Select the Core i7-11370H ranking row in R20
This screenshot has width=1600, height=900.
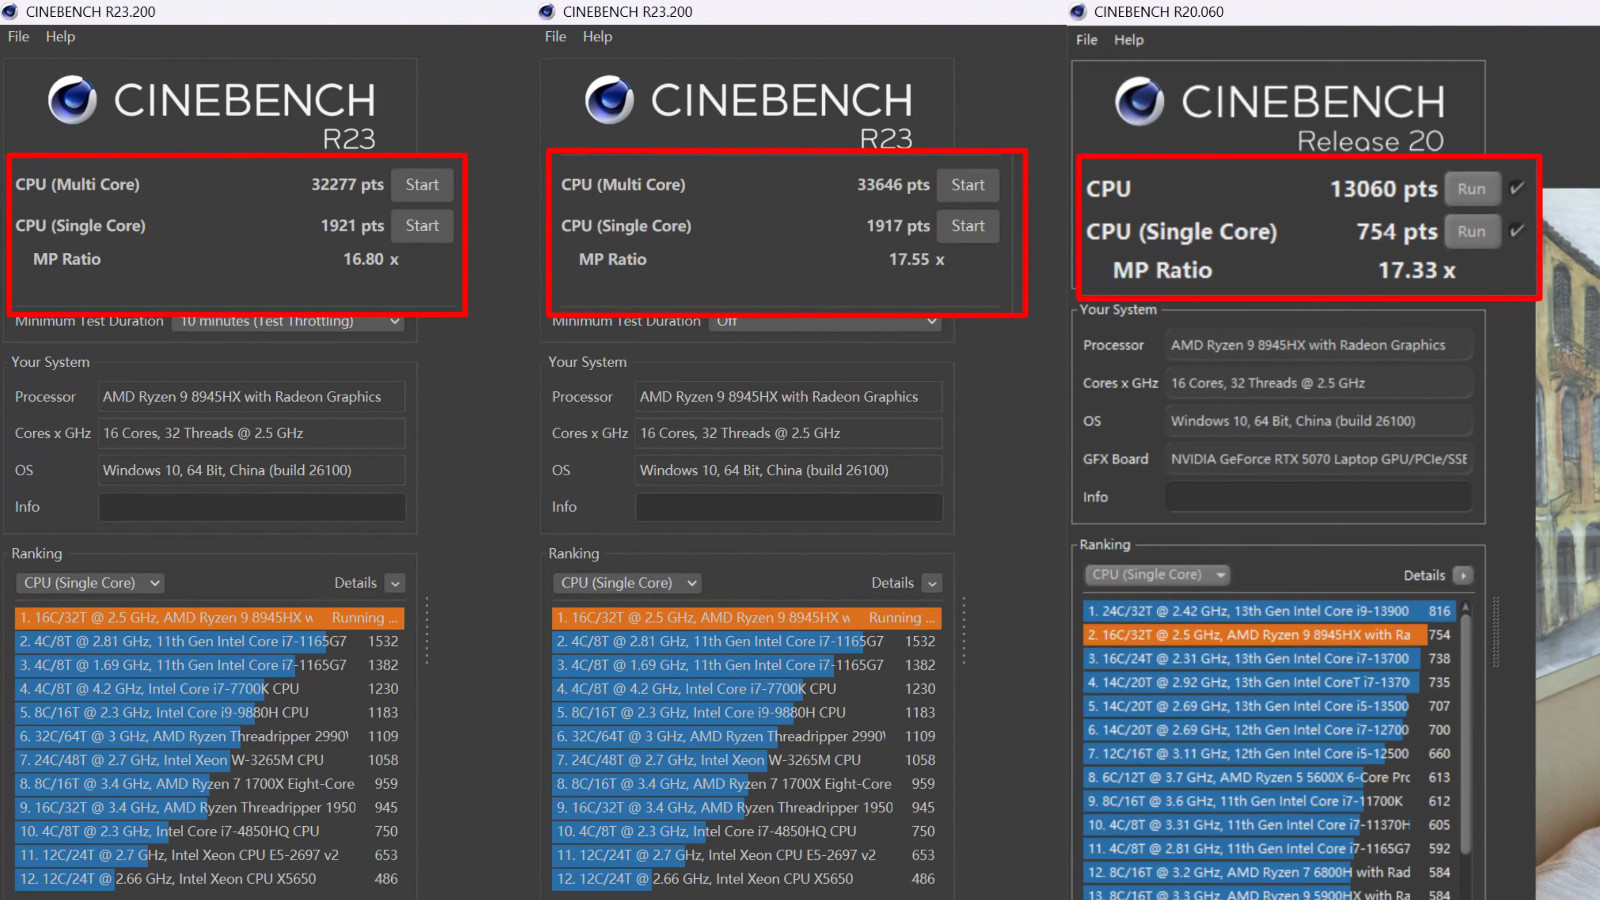(1270, 825)
